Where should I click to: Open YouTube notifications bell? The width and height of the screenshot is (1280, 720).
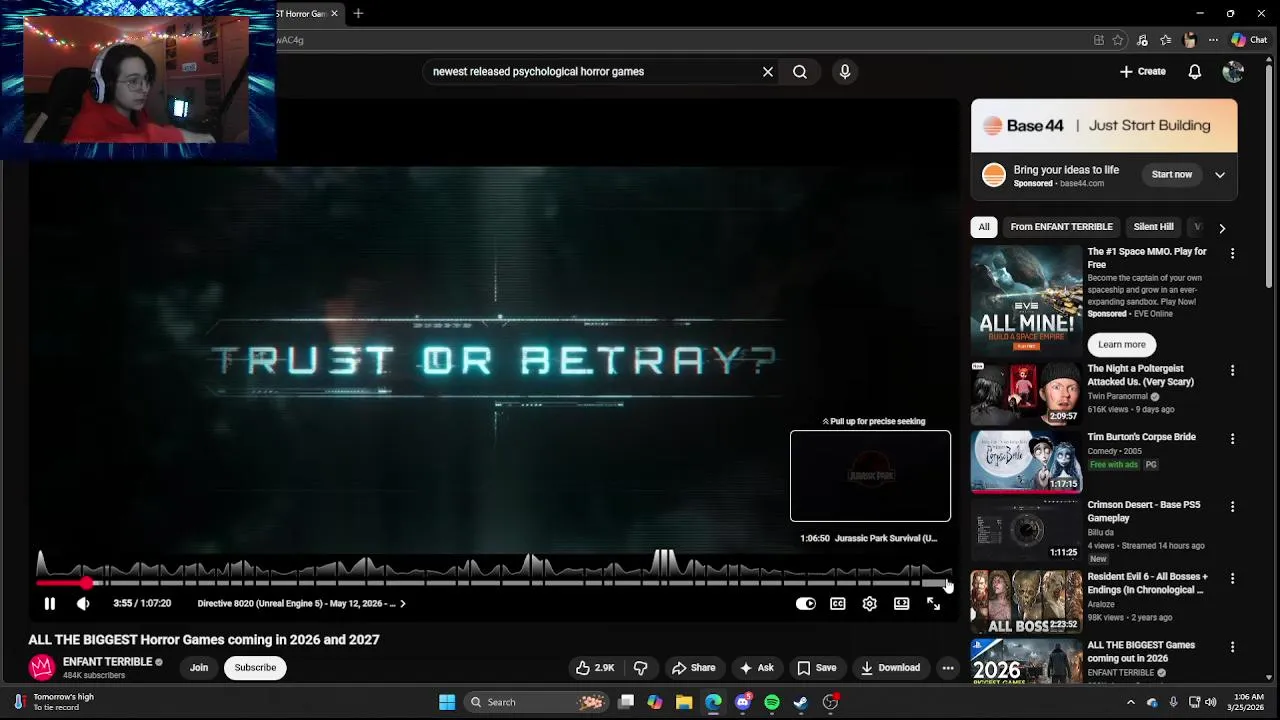point(1194,72)
